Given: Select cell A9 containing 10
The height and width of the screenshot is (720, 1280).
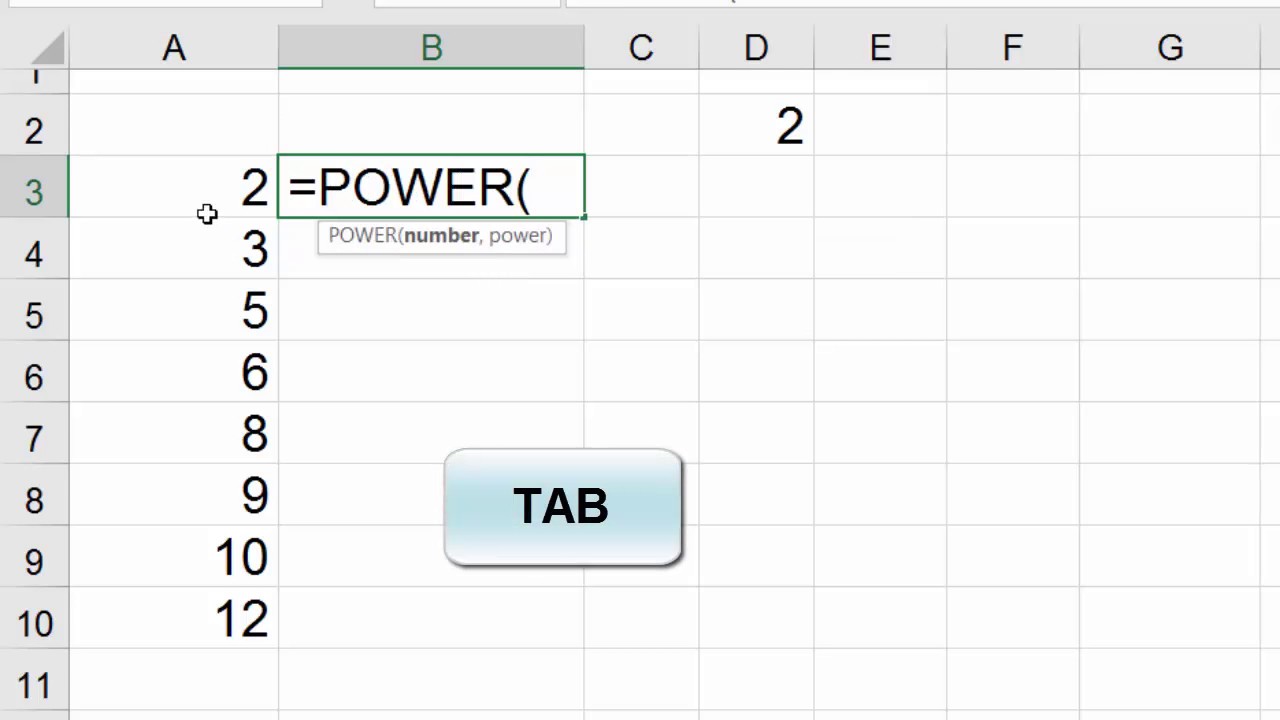Looking at the screenshot, I should (174, 557).
